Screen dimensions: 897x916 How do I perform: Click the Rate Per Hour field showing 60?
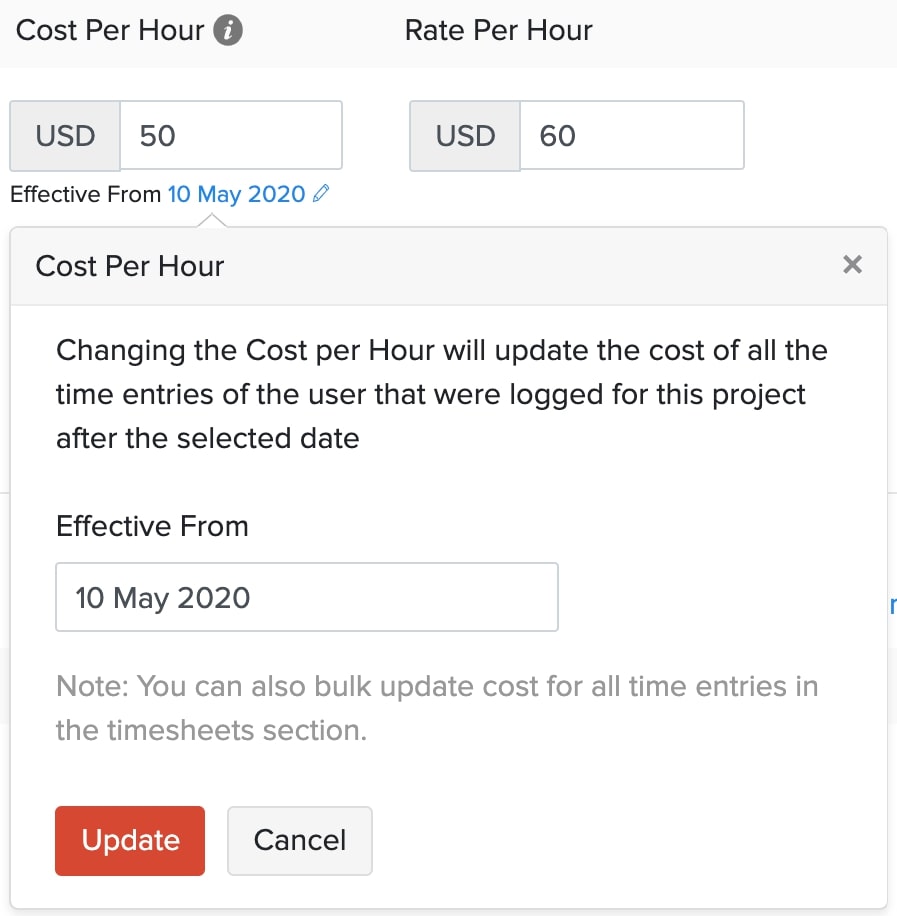pos(631,135)
